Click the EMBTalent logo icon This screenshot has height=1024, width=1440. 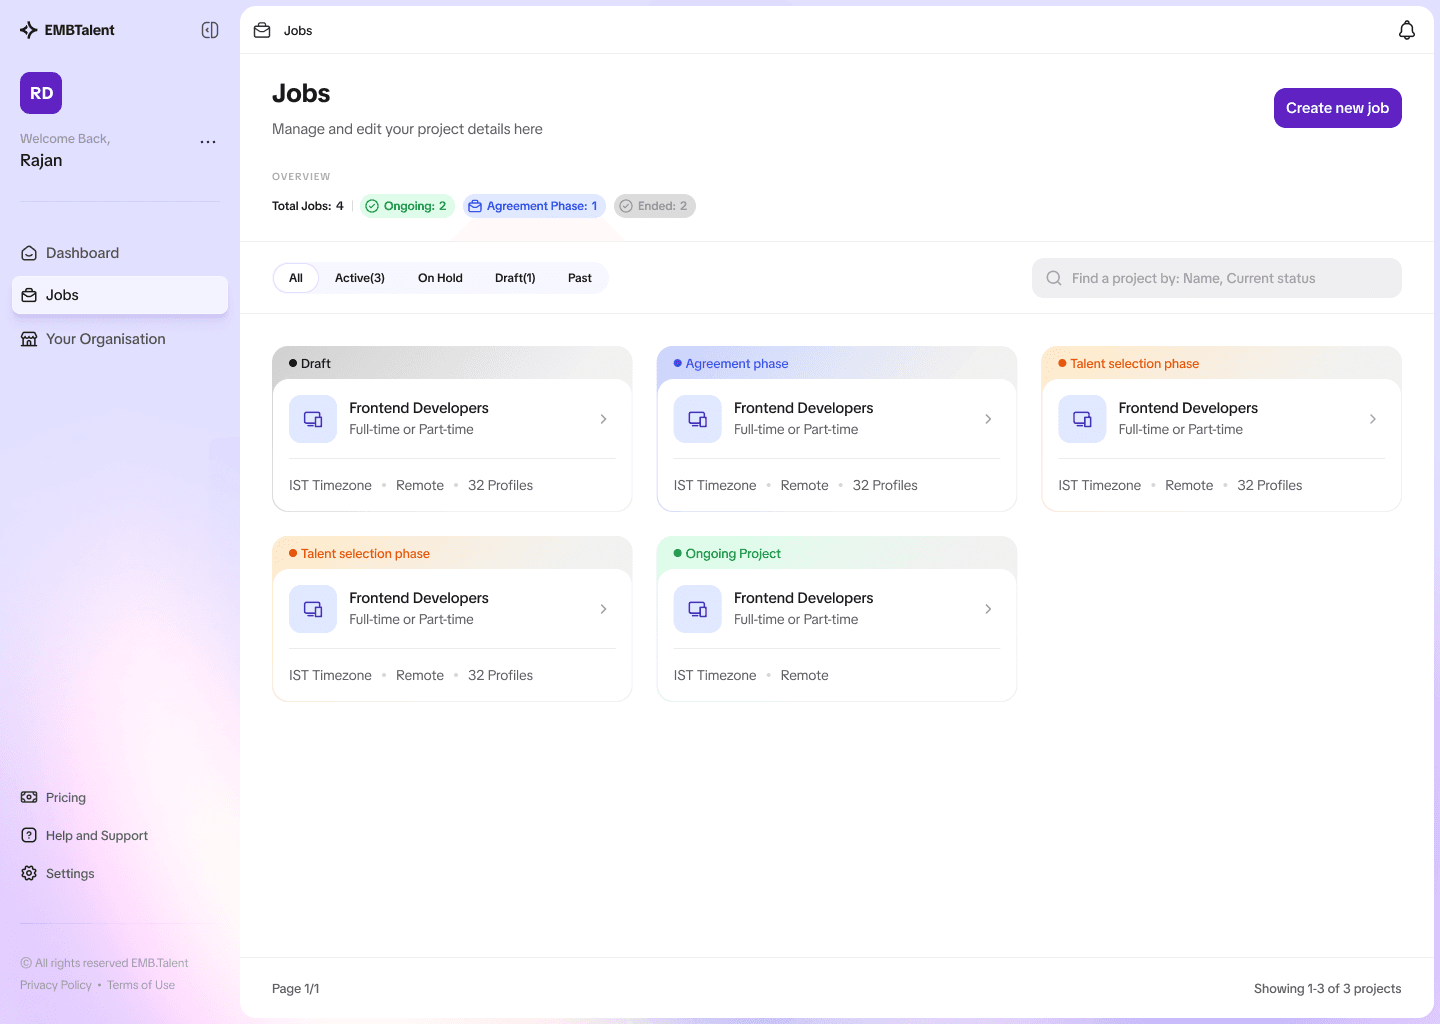(29, 29)
